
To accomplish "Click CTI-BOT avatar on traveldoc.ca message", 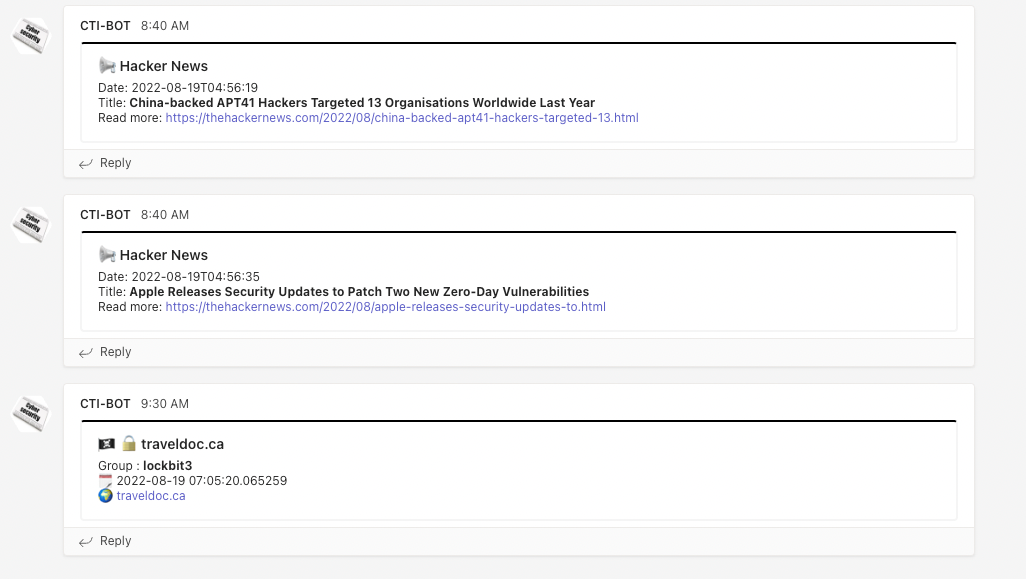I will (30, 414).
